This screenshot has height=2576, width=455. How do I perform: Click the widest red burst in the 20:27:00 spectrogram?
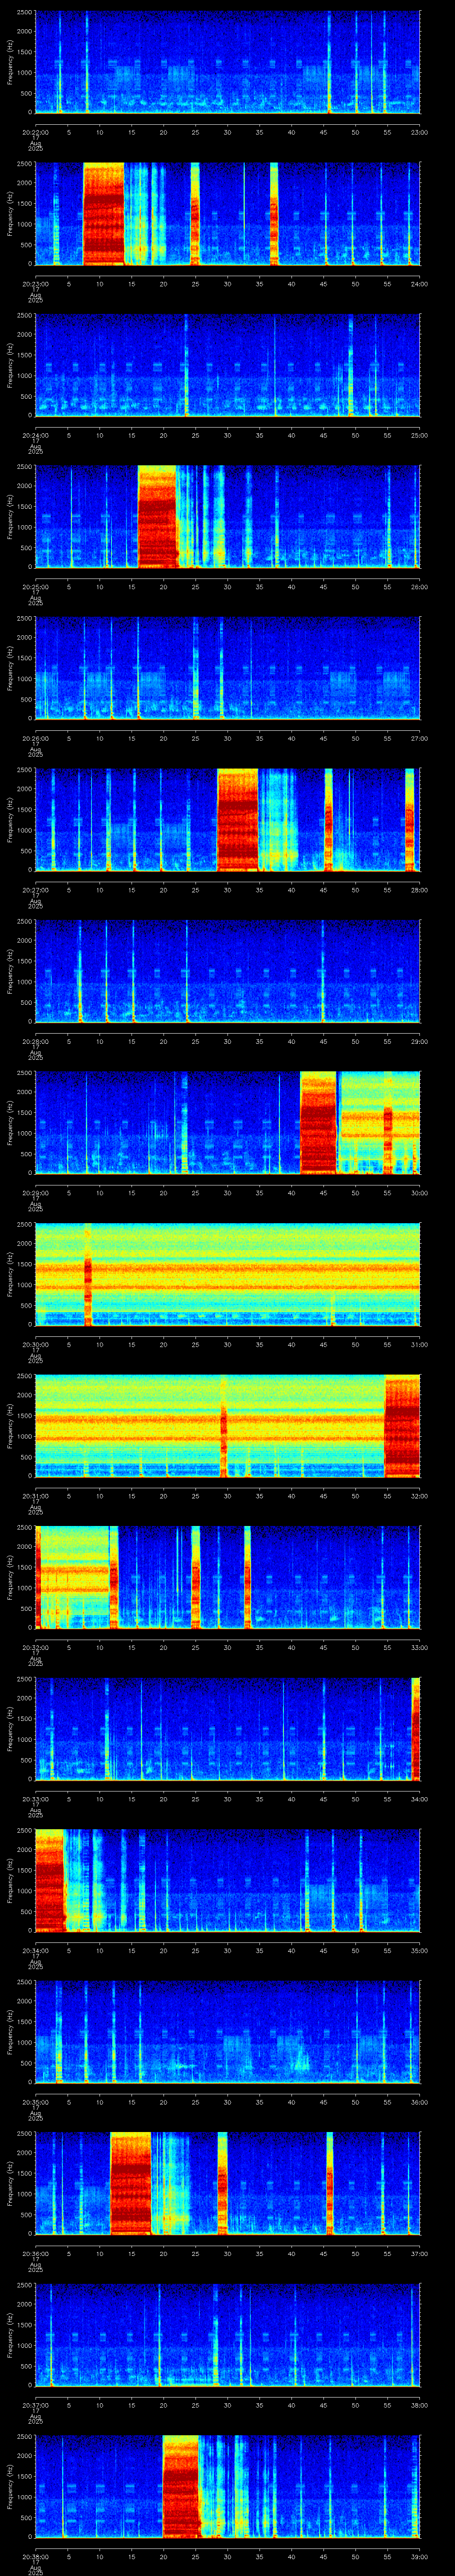pos(238,820)
